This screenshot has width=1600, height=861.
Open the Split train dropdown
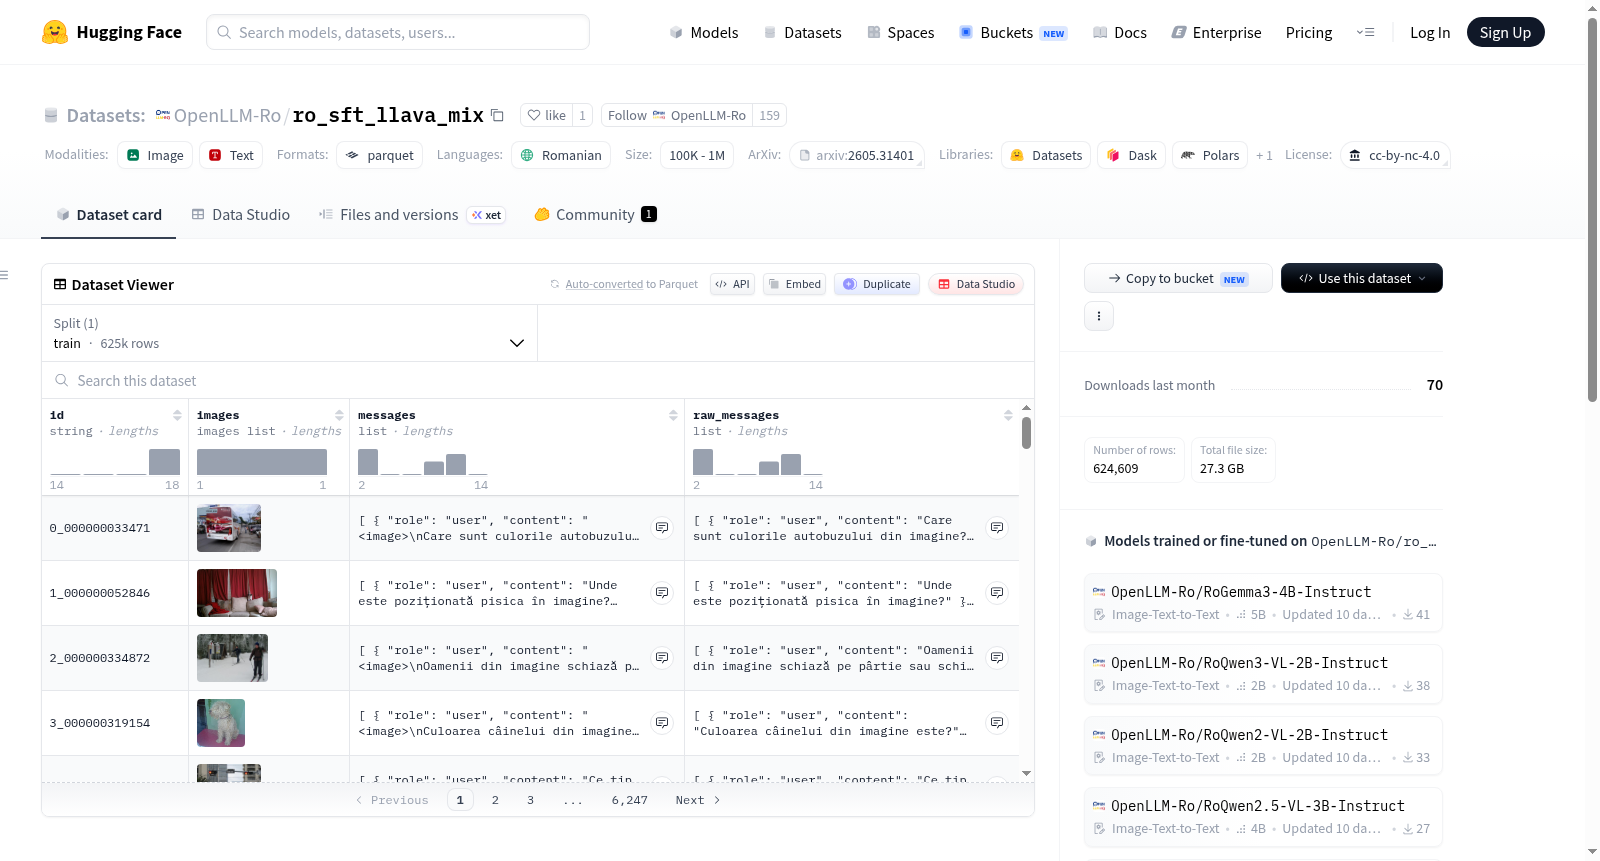tap(290, 333)
